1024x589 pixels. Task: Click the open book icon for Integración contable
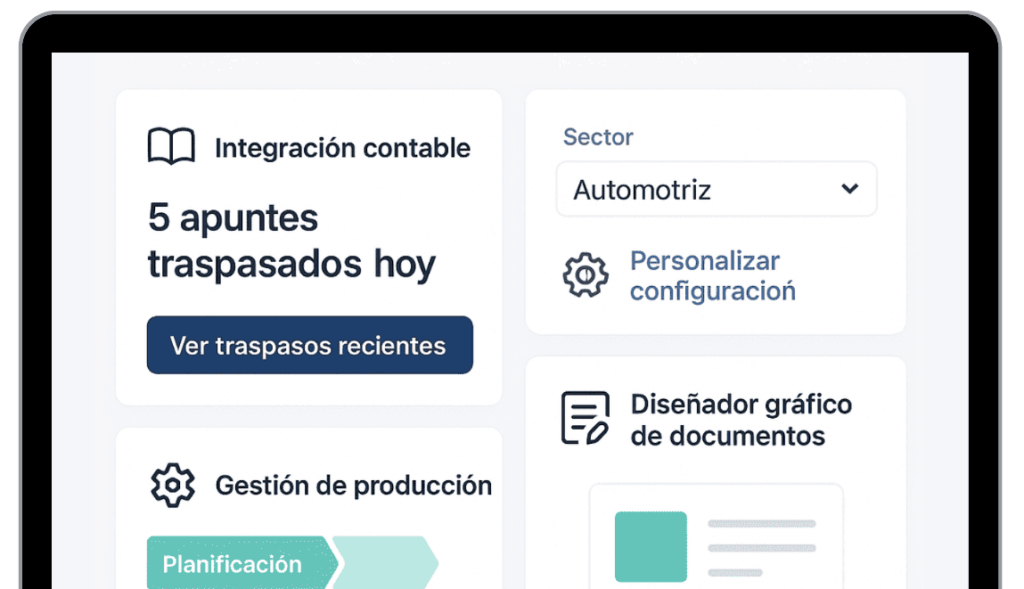[x=171, y=148]
